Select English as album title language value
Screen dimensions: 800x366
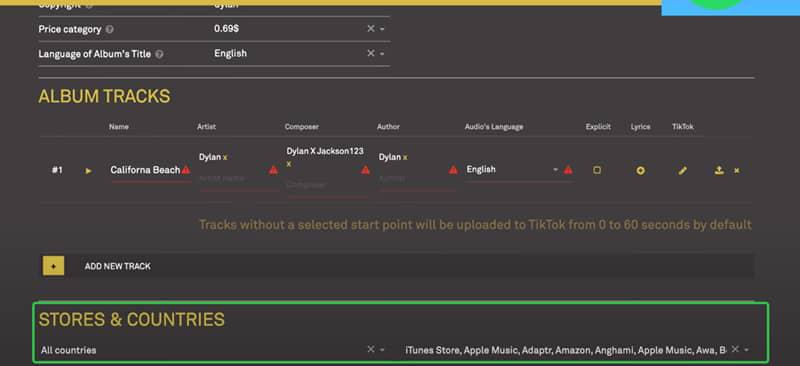[x=230, y=53]
